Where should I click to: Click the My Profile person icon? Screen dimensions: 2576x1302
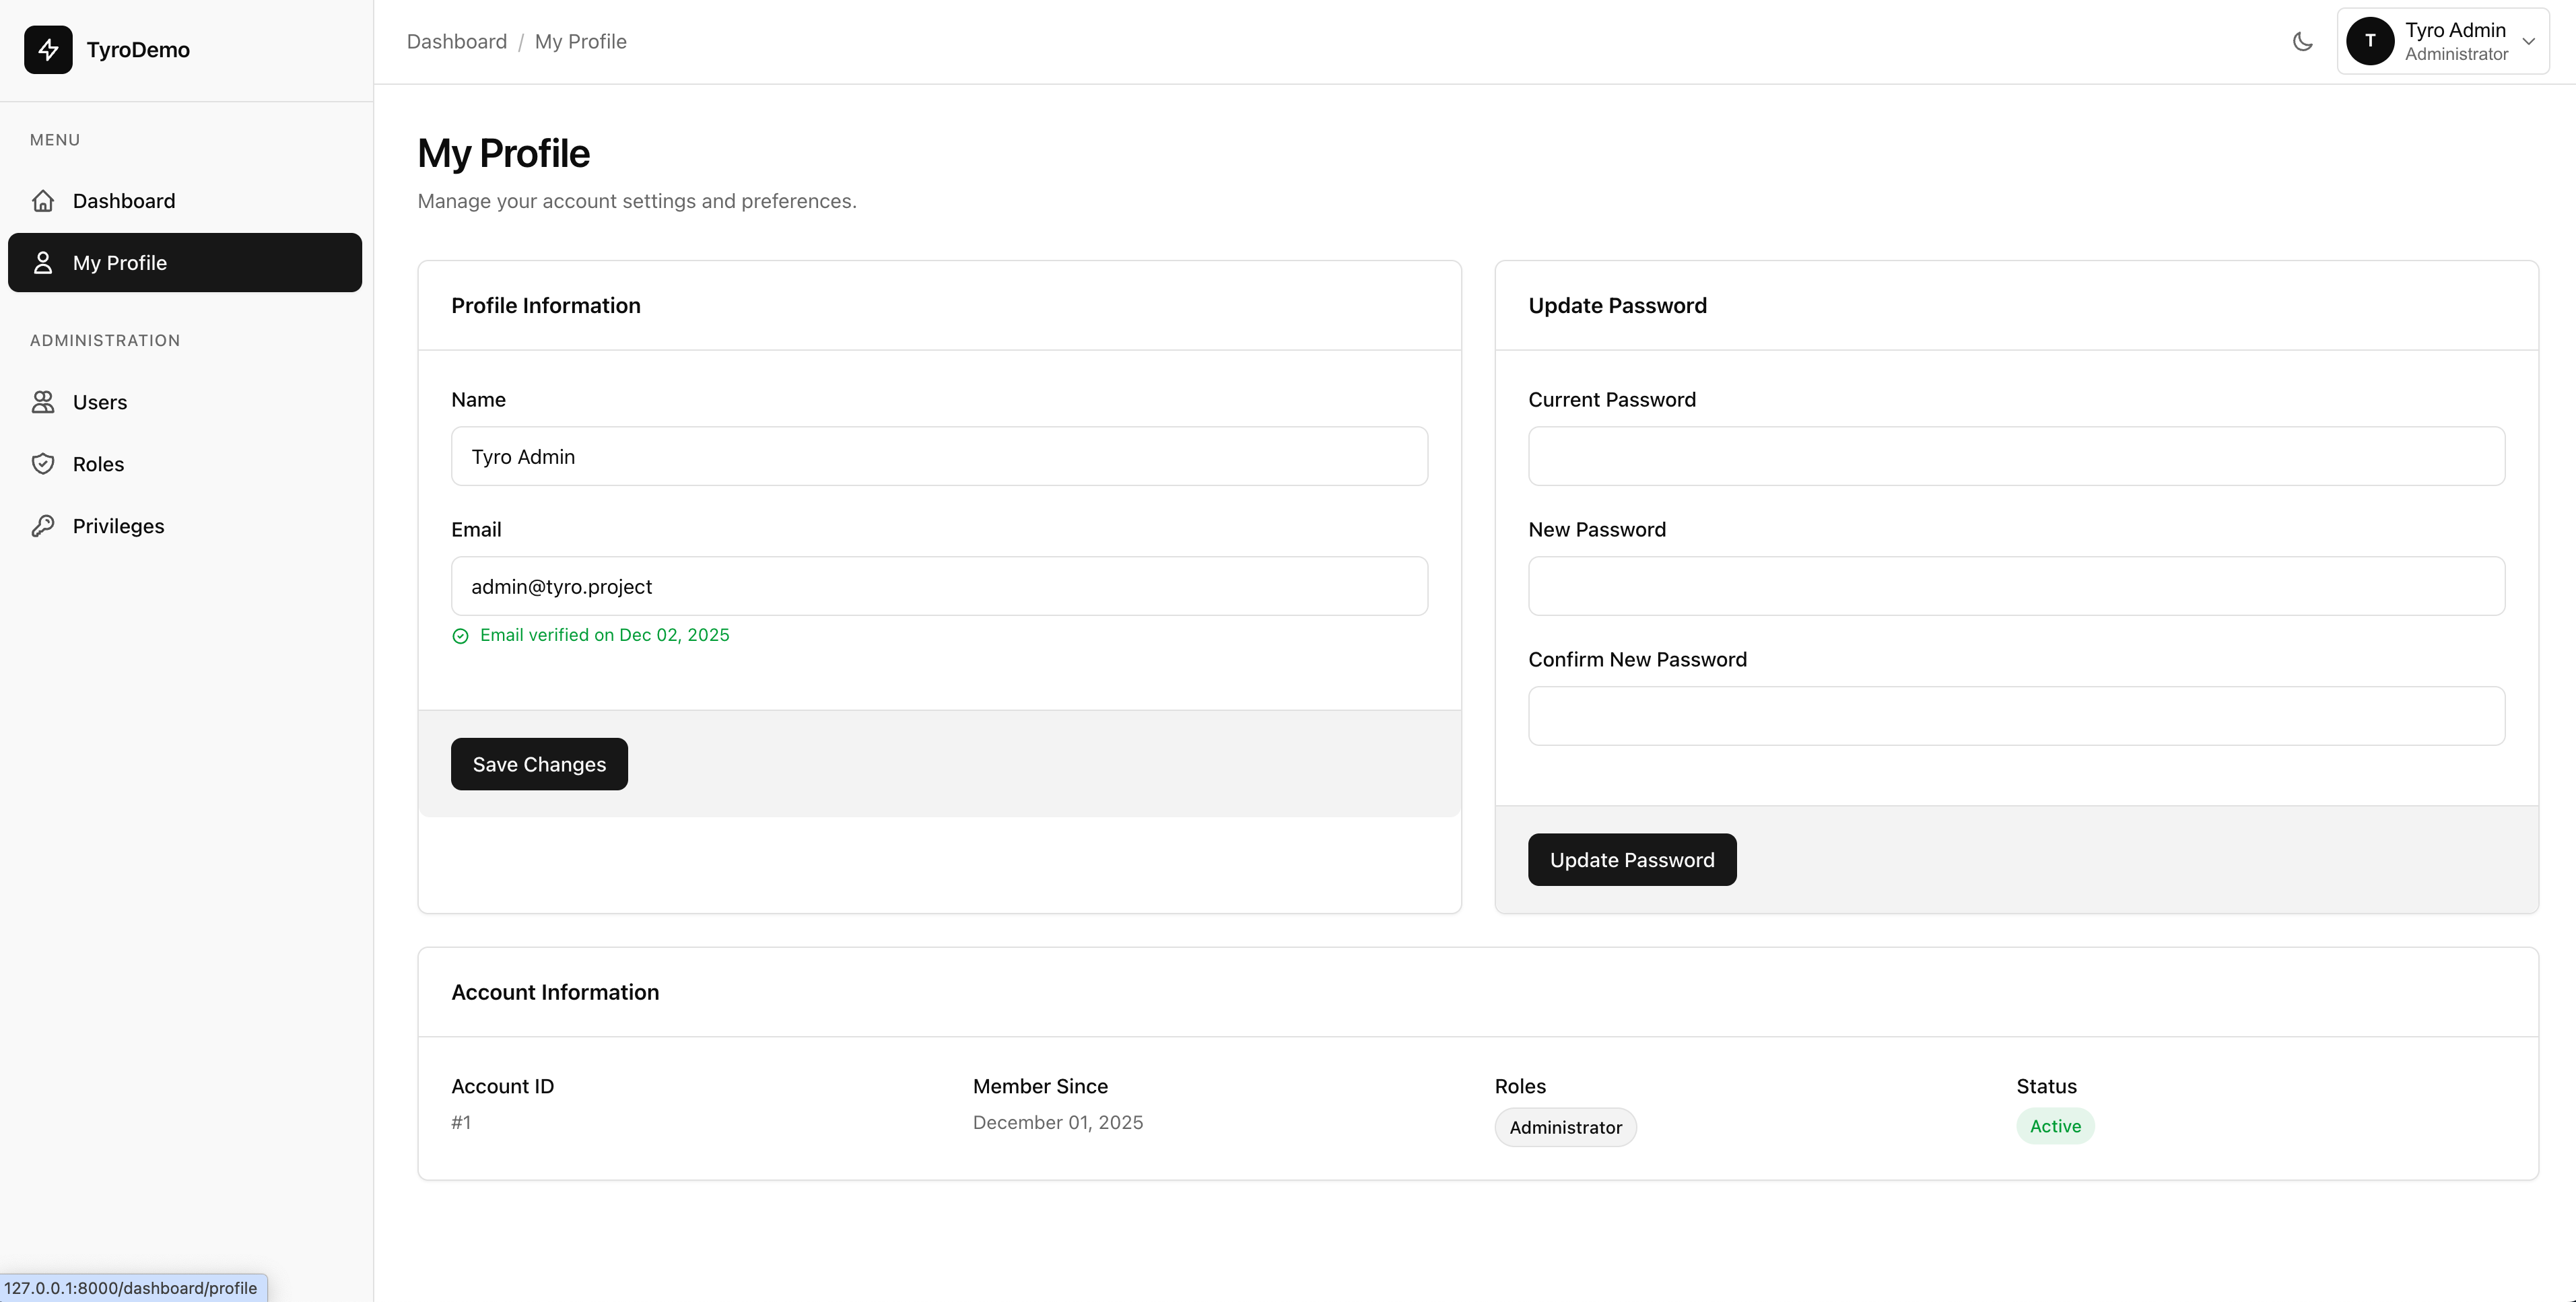(x=43, y=263)
